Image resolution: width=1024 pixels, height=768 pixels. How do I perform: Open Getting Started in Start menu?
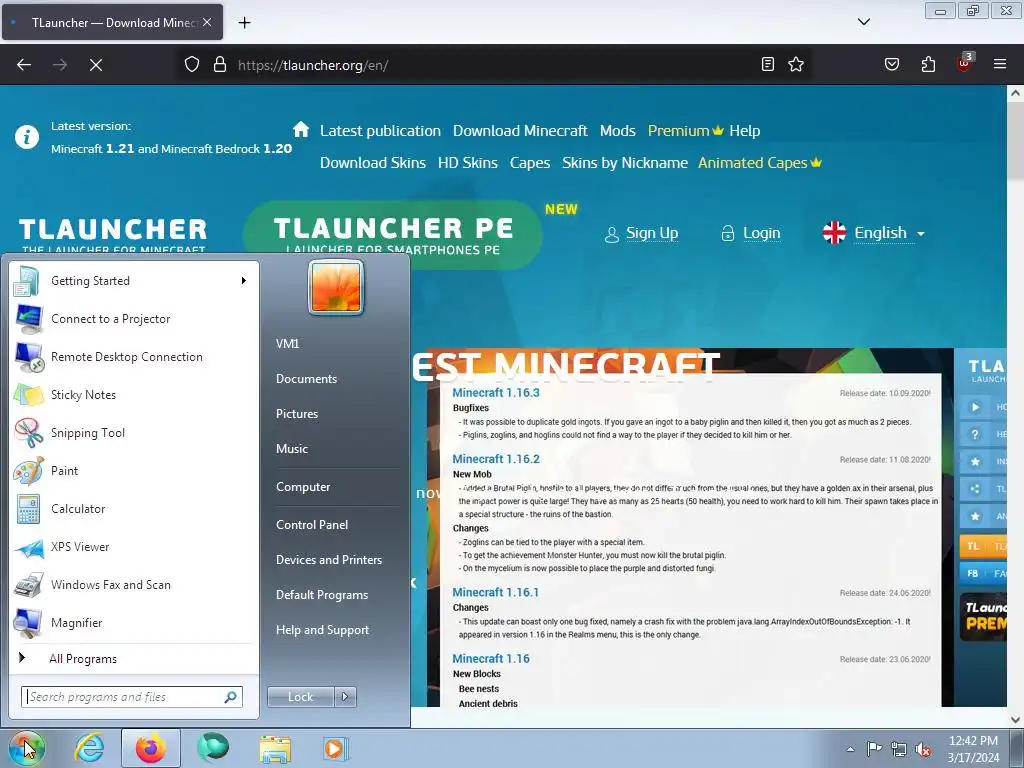[x=134, y=281]
